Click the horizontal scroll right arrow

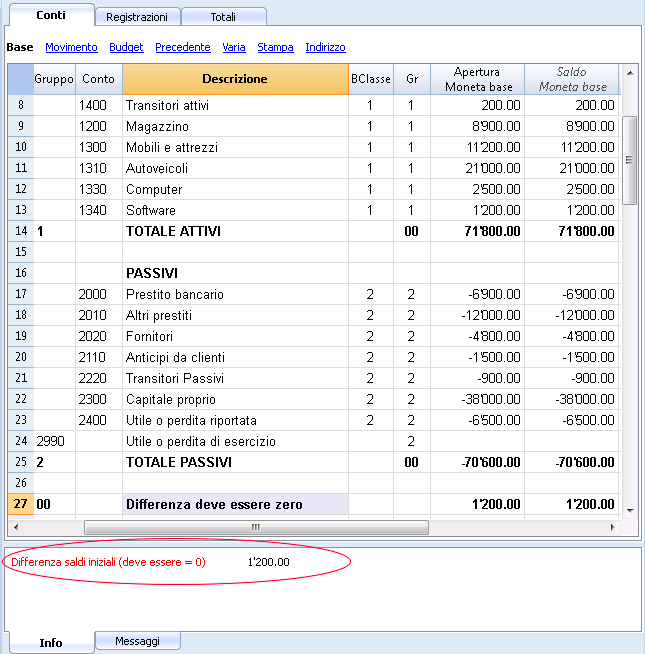(612, 527)
